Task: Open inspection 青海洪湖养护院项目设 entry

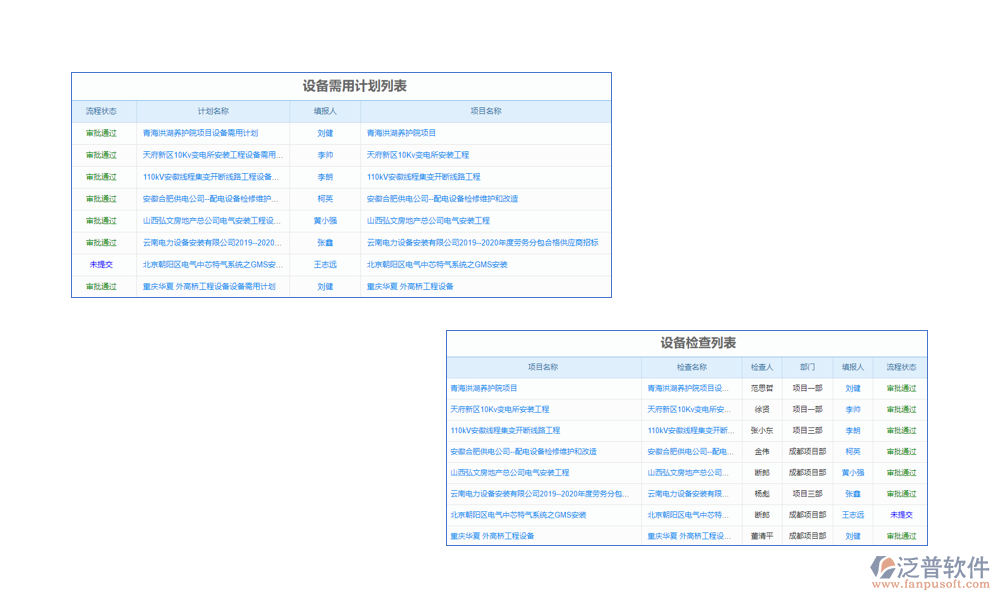Action: (x=690, y=389)
